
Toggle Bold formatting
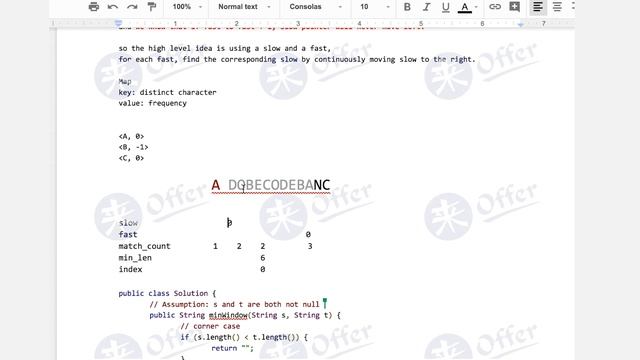pos(407,7)
